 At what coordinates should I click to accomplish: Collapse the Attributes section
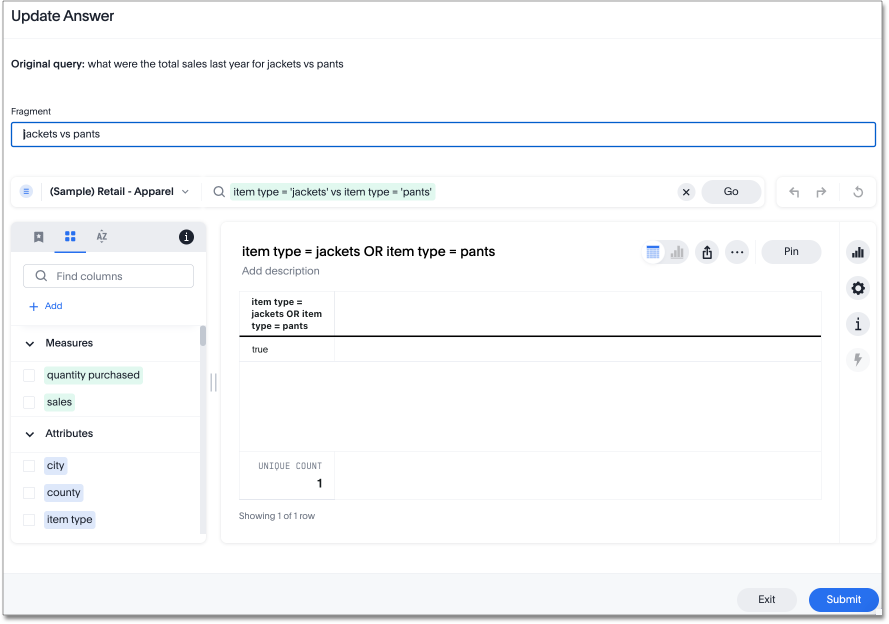click(29, 433)
